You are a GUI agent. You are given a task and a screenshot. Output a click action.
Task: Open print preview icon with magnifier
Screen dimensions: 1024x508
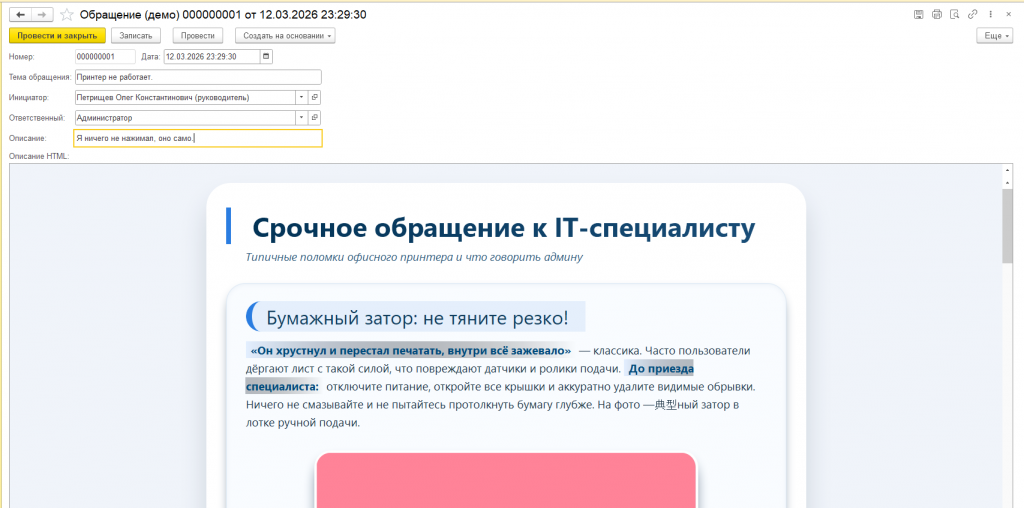click(x=954, y=14)
